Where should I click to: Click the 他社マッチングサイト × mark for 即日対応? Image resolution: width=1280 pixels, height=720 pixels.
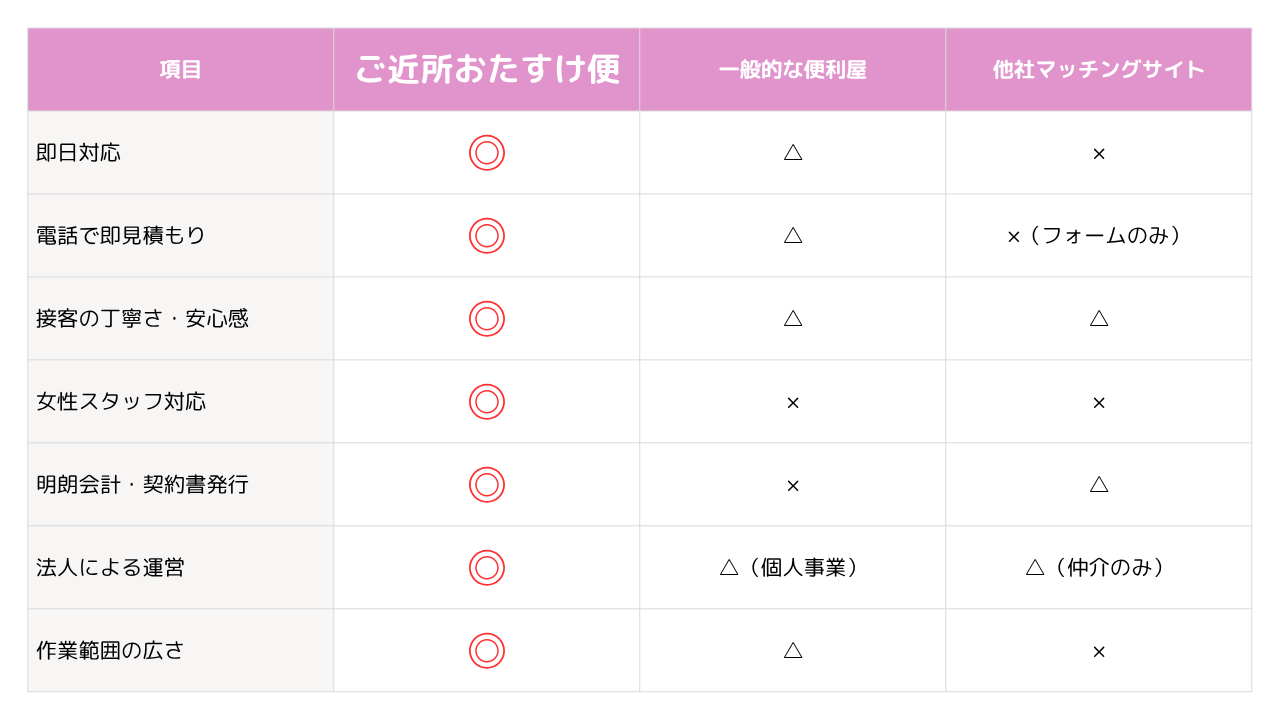[x=1099, y=154]
